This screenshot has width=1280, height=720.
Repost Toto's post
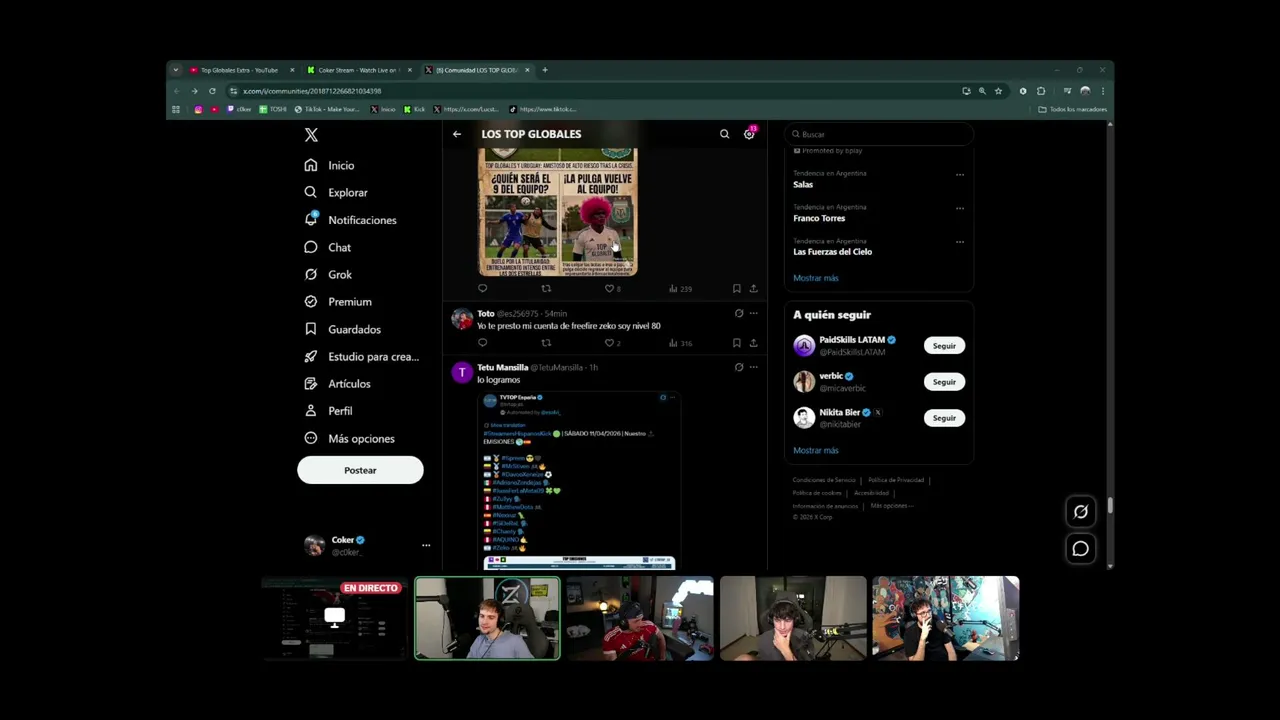(x=546, y=342)
